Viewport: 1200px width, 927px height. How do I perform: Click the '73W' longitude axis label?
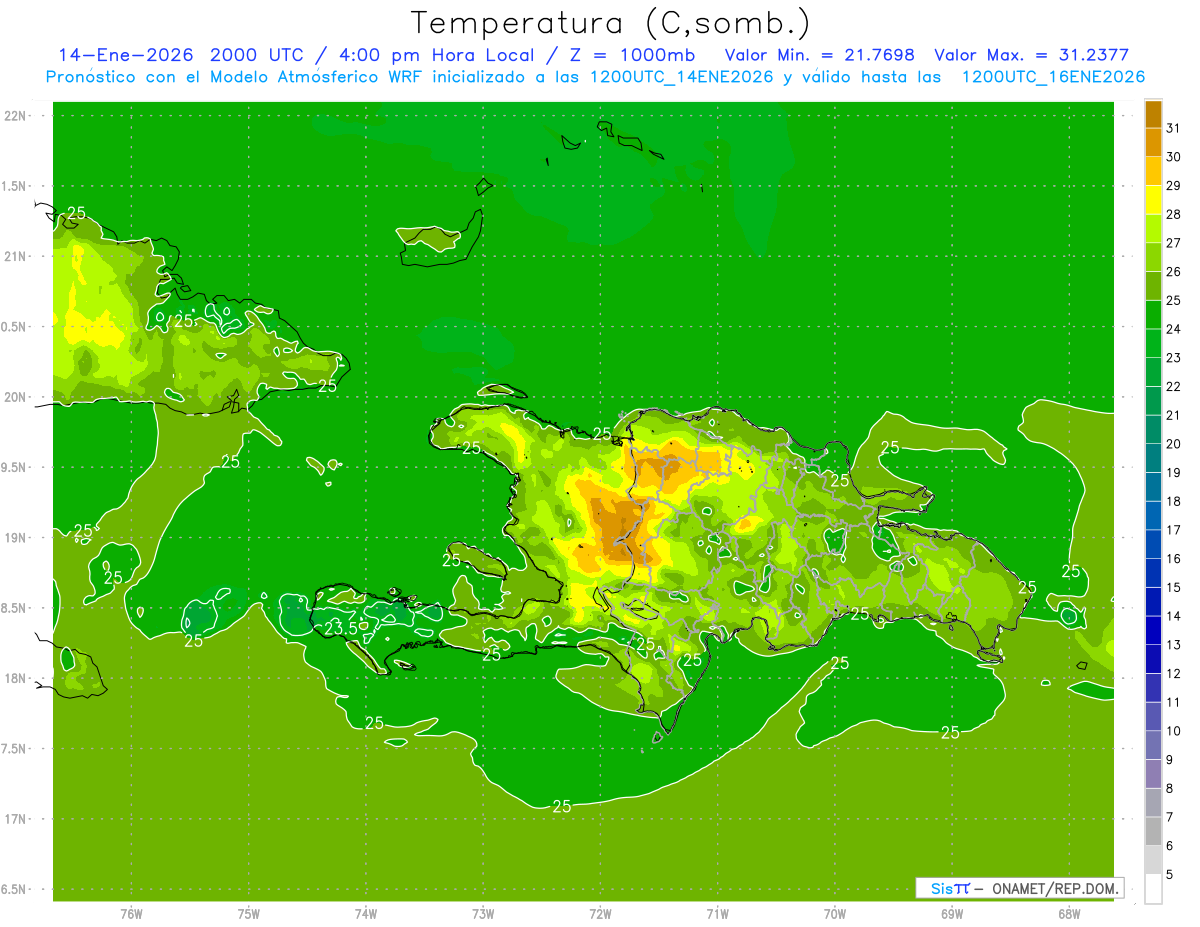483,914
